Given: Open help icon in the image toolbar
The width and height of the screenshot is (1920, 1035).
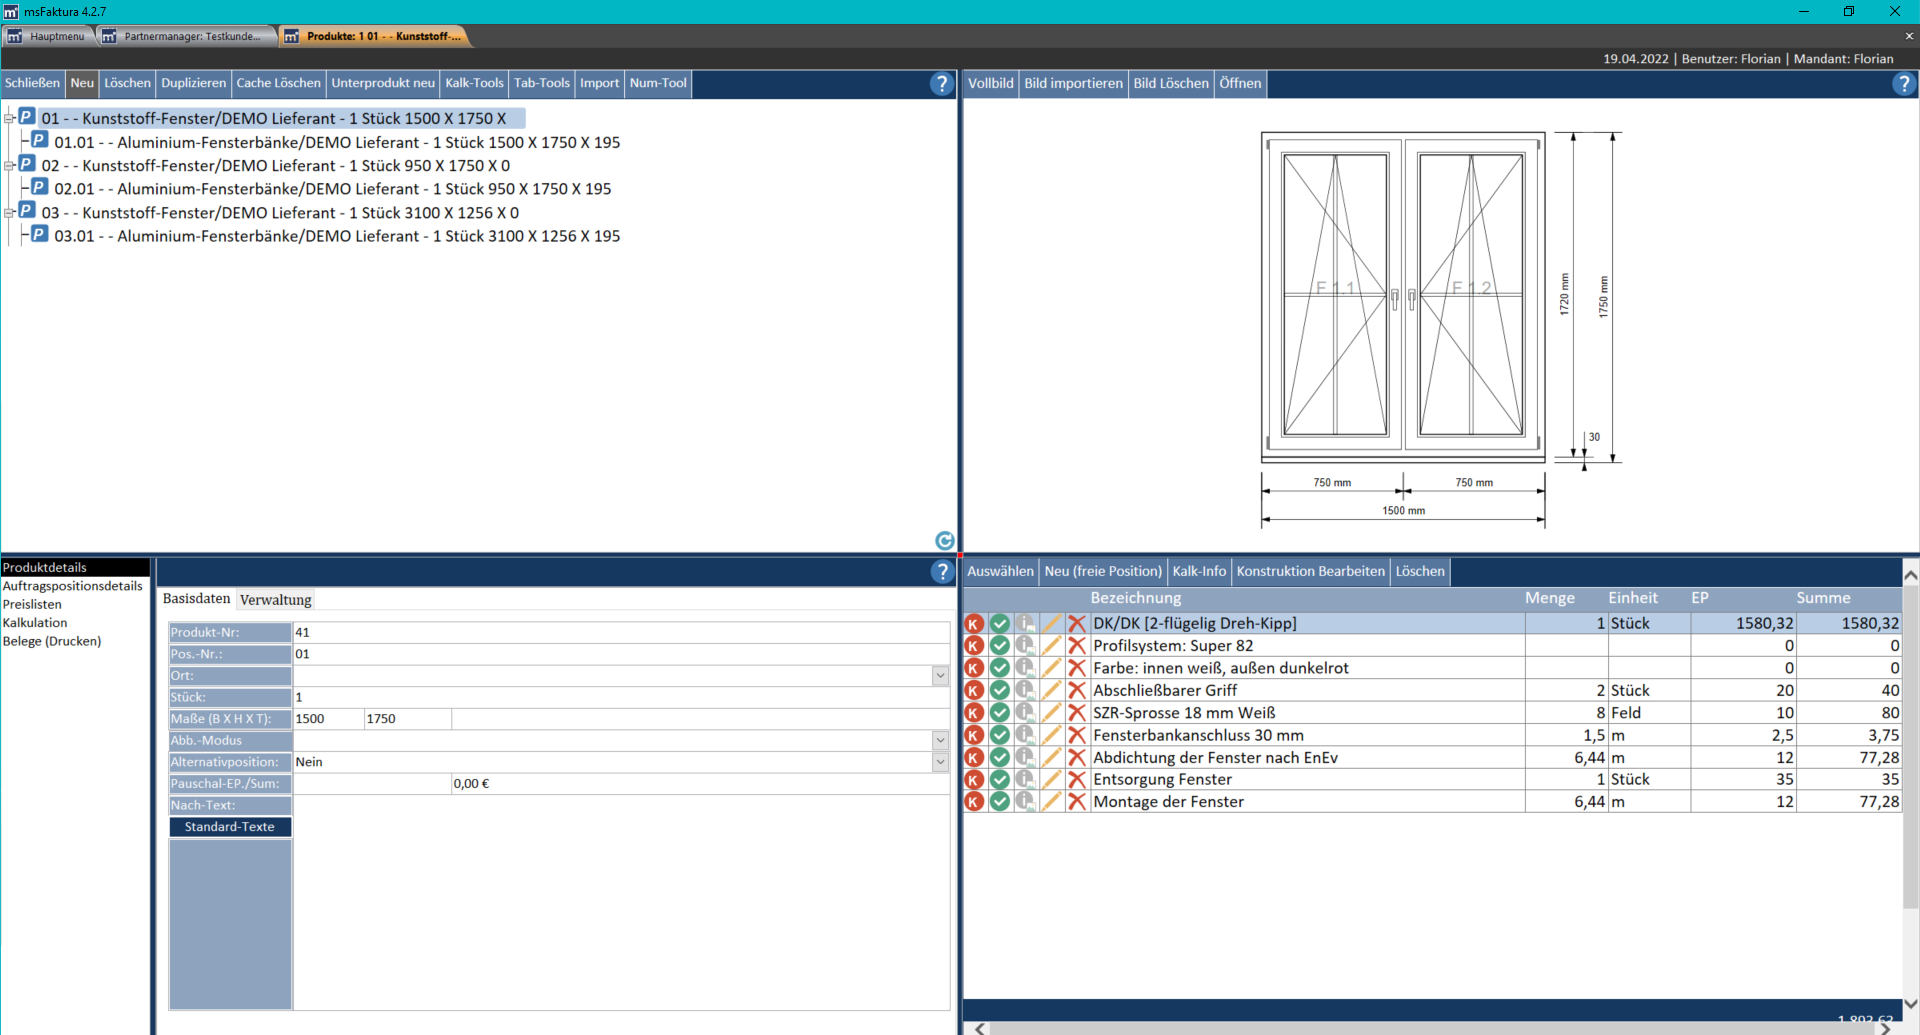Looking at the screenshot, I should click(x=1903, y=84).
